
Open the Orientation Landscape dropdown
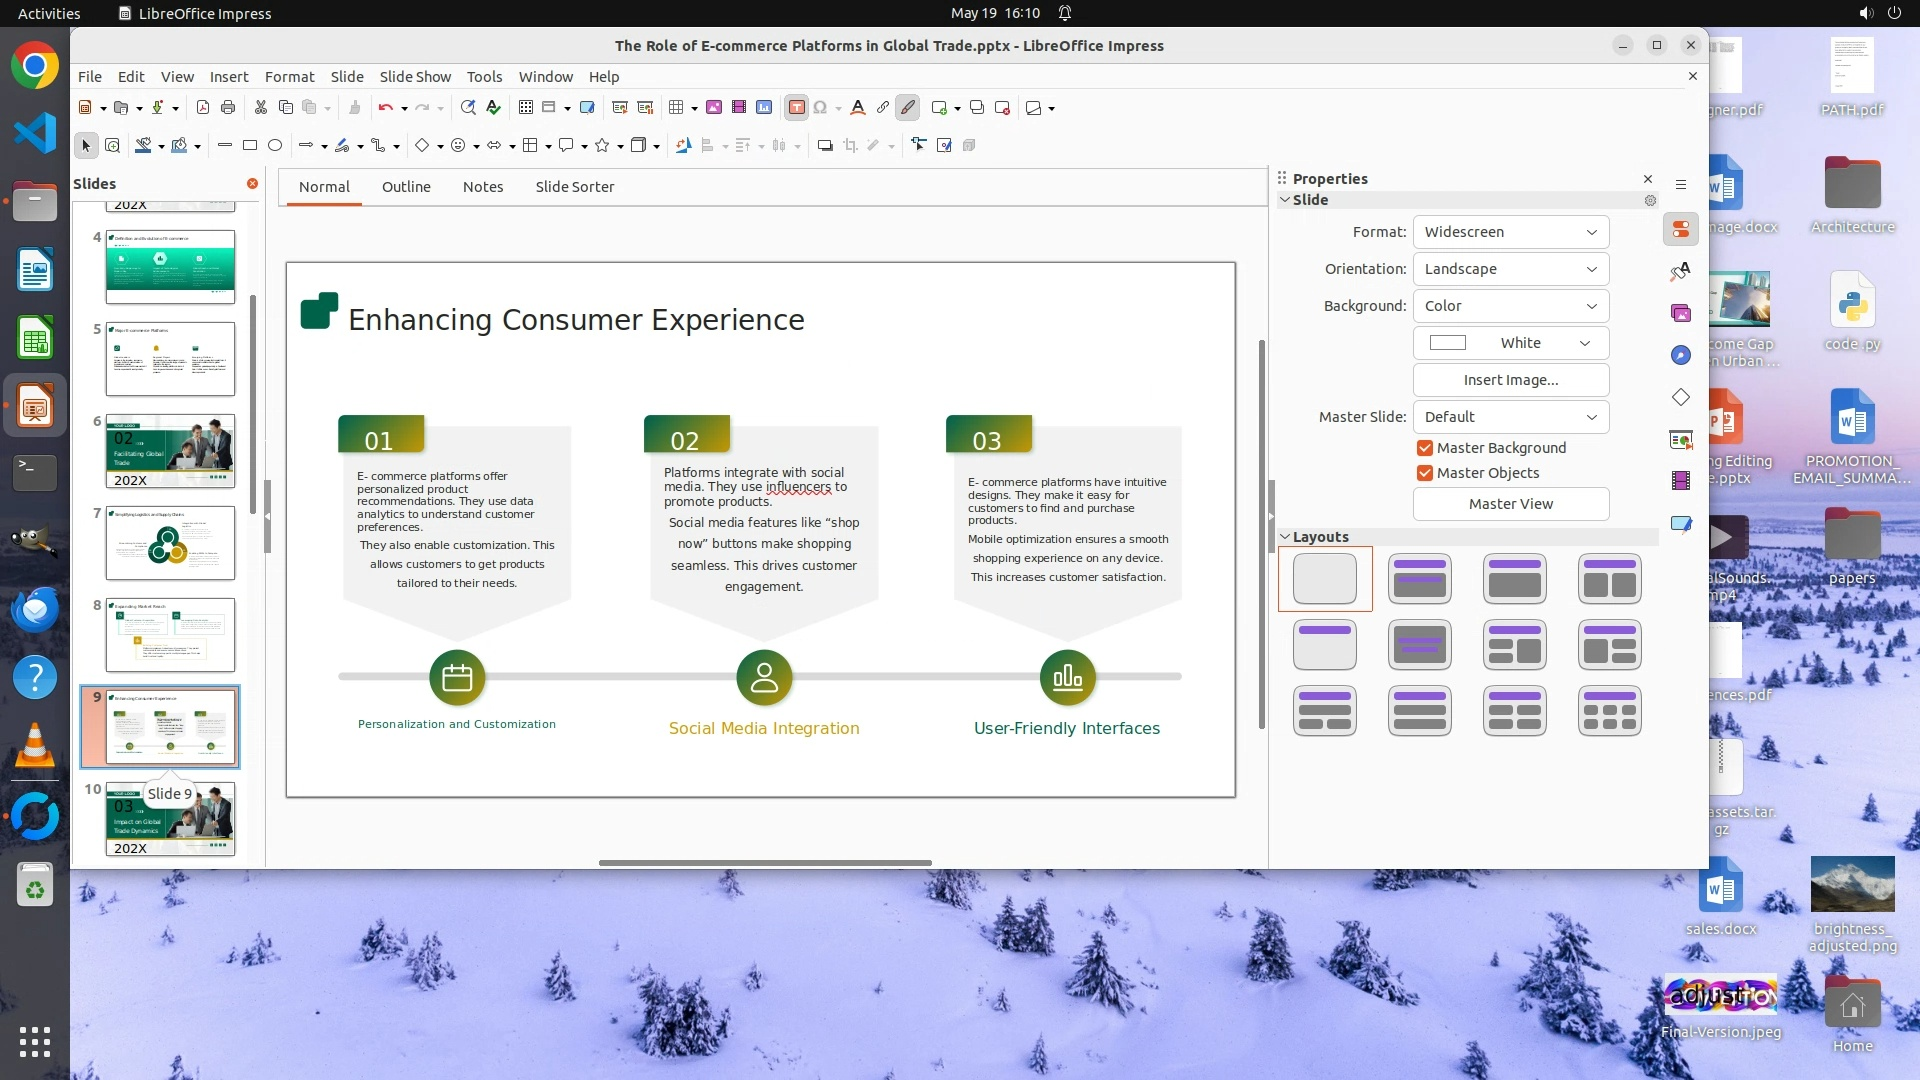point(1510,269)
